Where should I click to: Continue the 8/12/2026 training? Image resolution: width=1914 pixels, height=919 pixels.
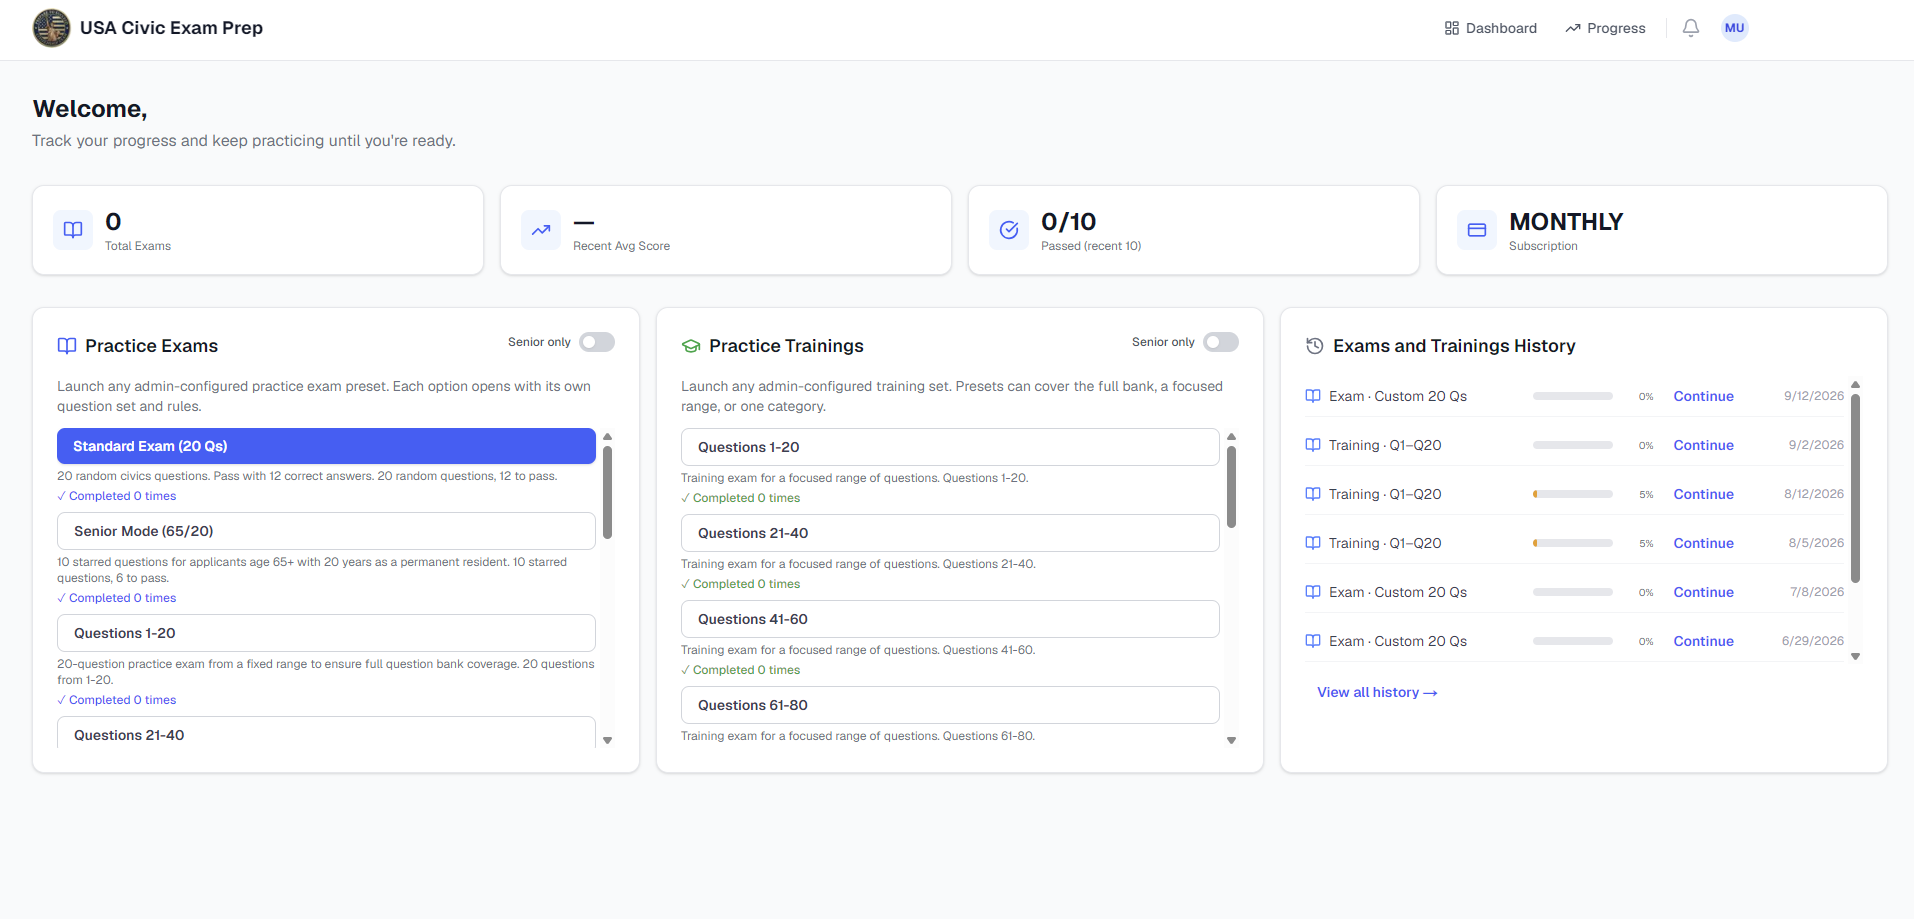point(1703,494)
